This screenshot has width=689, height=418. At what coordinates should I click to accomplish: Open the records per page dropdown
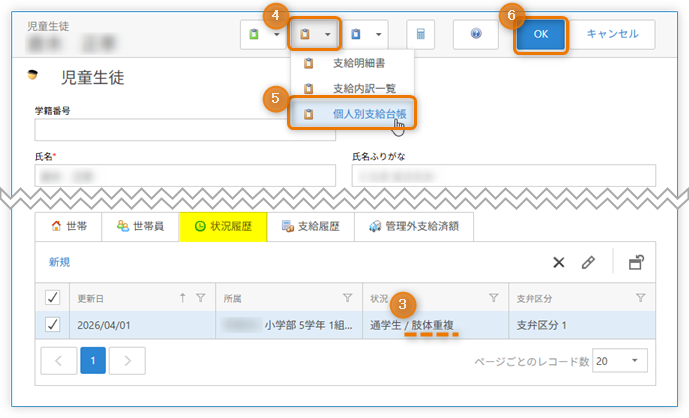click(x=620, y=361)
